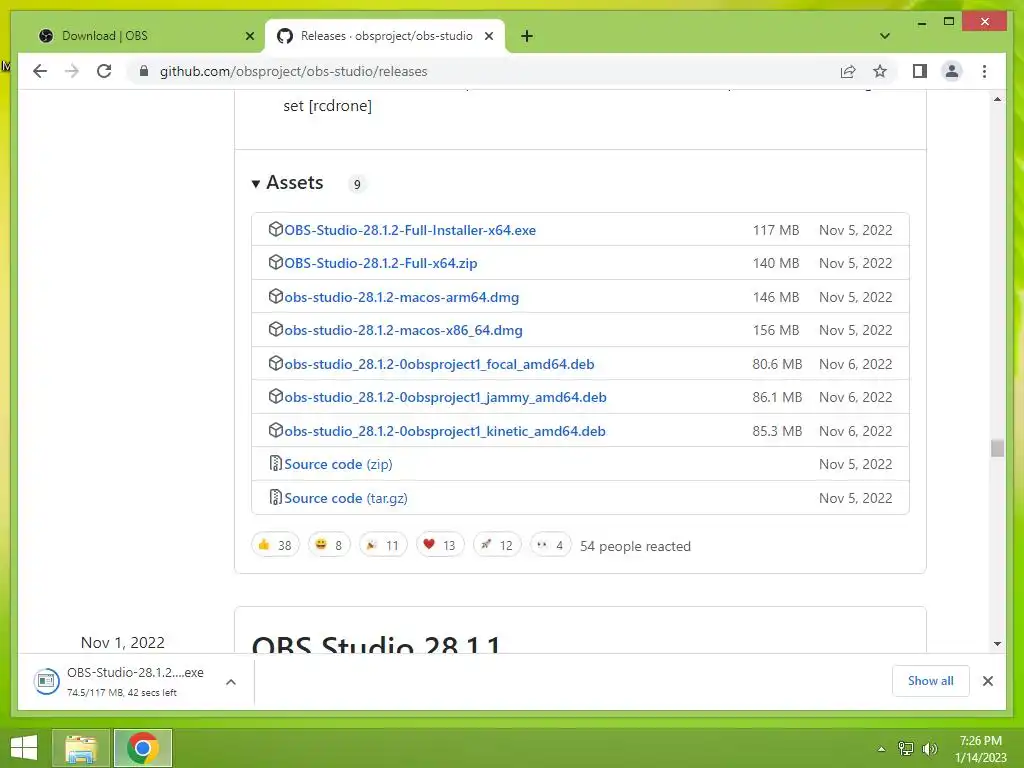The height and width of the screenshot is (768, 1024).
Task: Download obs-studio-28.1.2-macos-x86_64.dmg
Action: tap(403, 330)
